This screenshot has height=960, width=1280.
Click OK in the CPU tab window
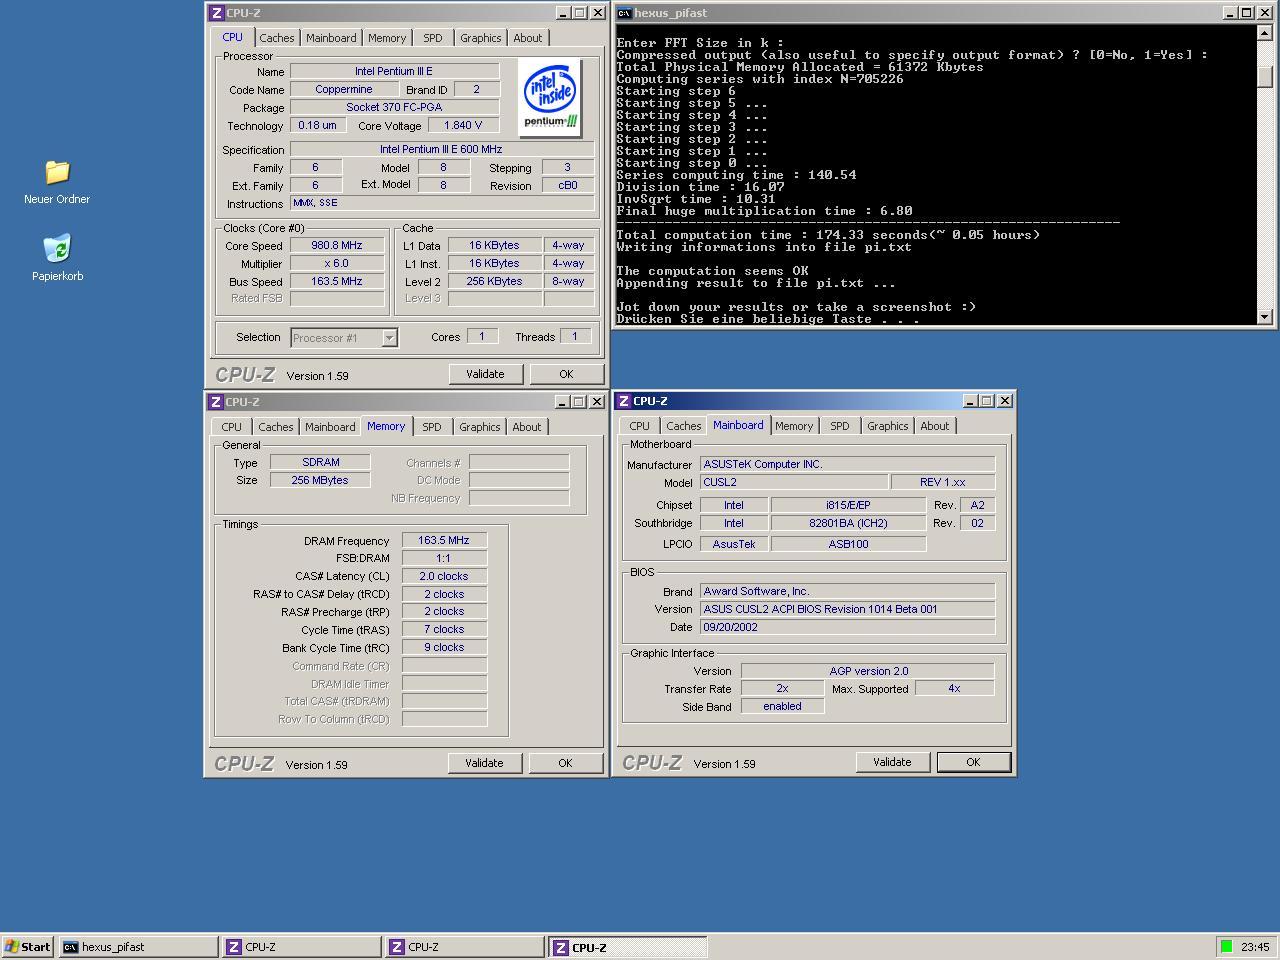click(566, 374)
